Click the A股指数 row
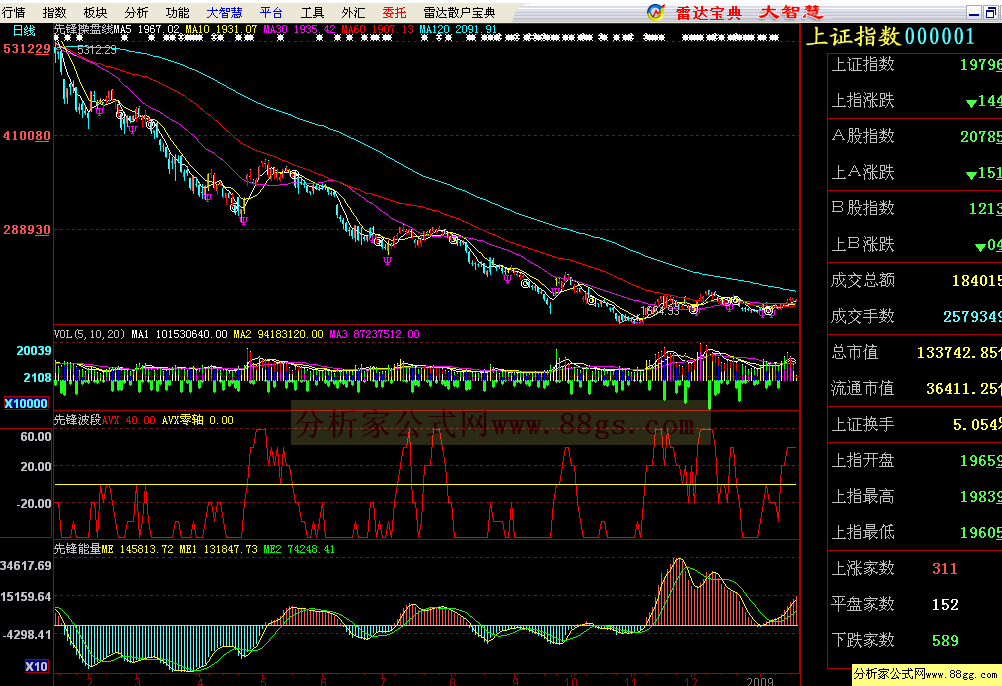 tap(916, 136)
